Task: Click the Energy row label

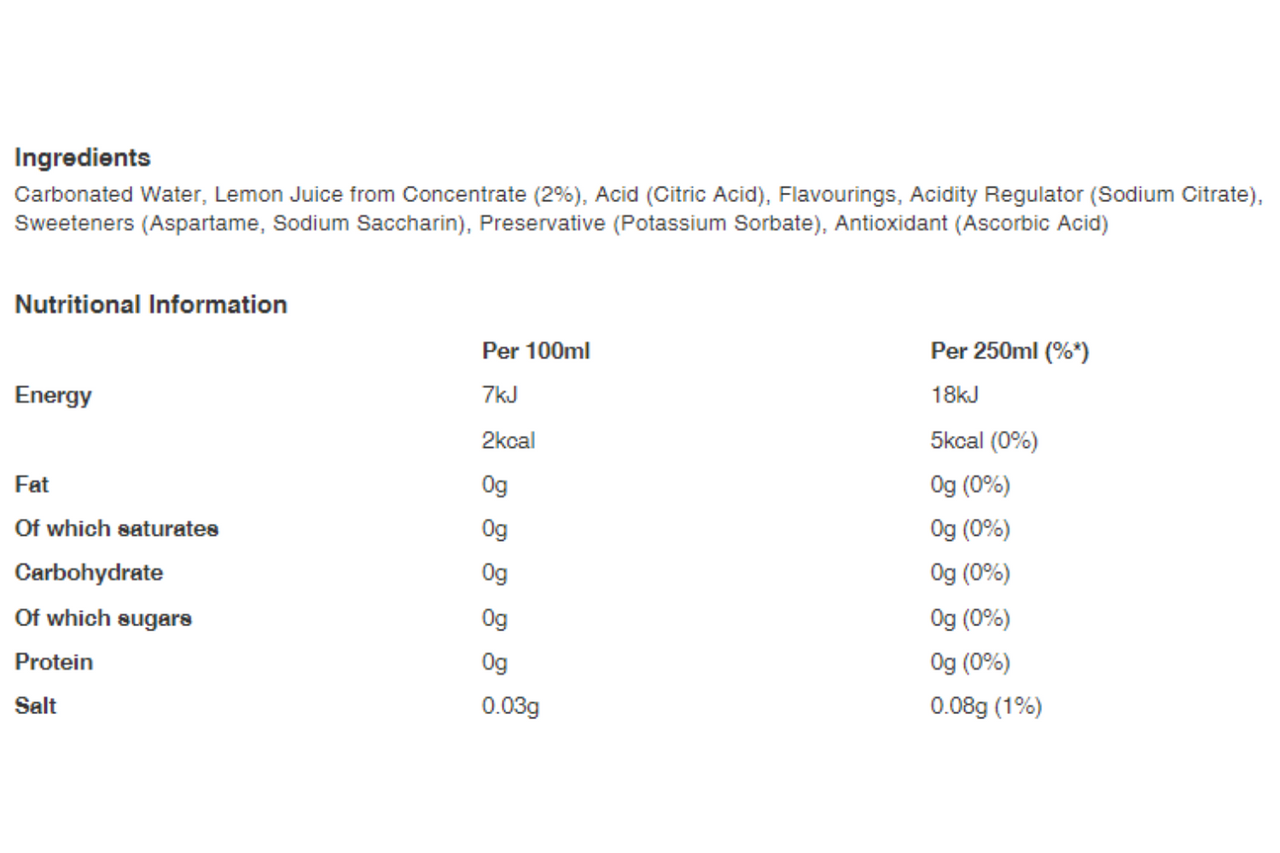Action: click(x=53, y=396)
